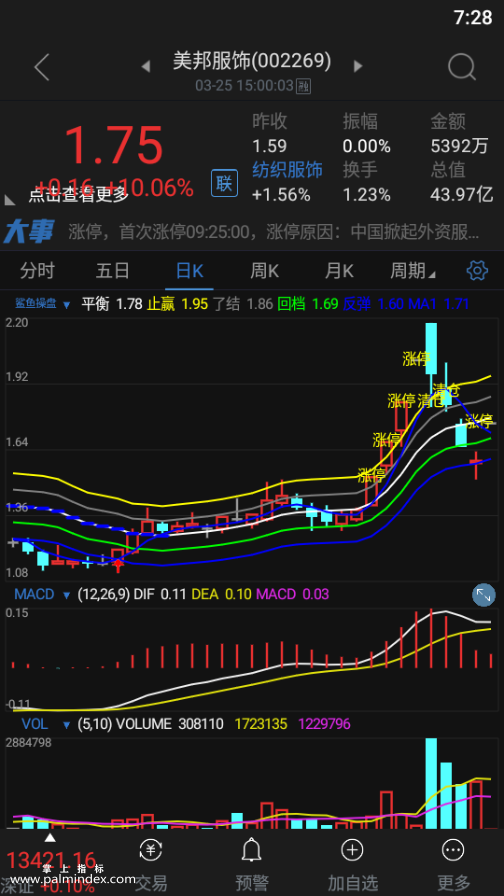Tap the DEA 0.10 value
This screenshot has width=504, height=896.
pos(221,594)
